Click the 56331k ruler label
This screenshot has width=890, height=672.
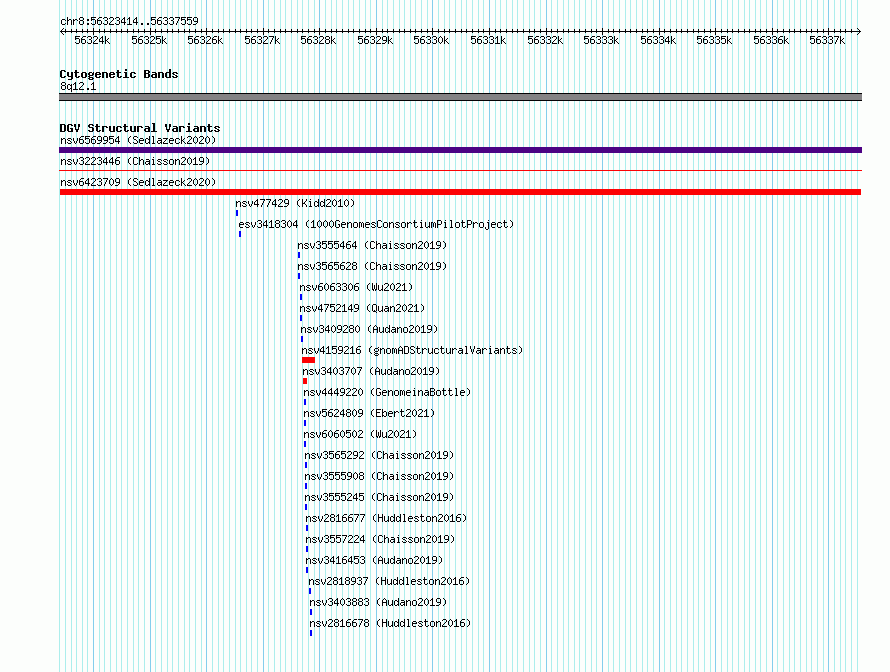click(x=488, y=40)
